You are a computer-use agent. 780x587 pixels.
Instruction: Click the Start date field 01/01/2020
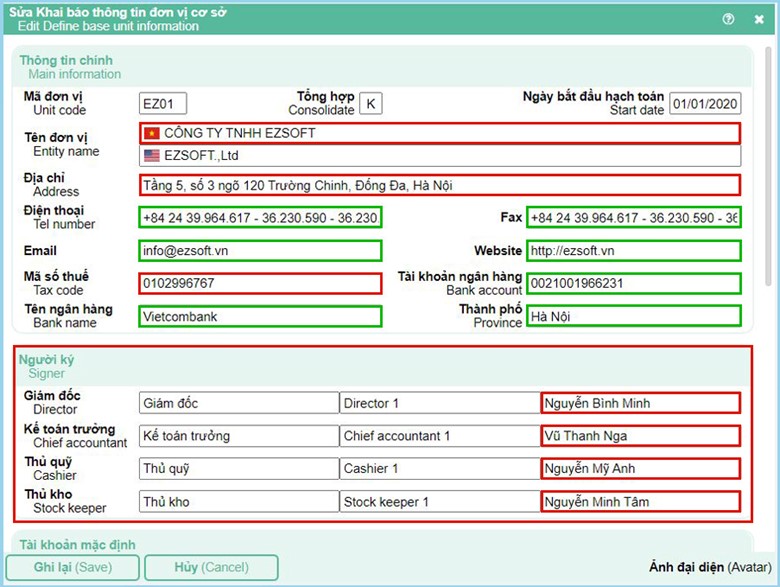point(705,104)
